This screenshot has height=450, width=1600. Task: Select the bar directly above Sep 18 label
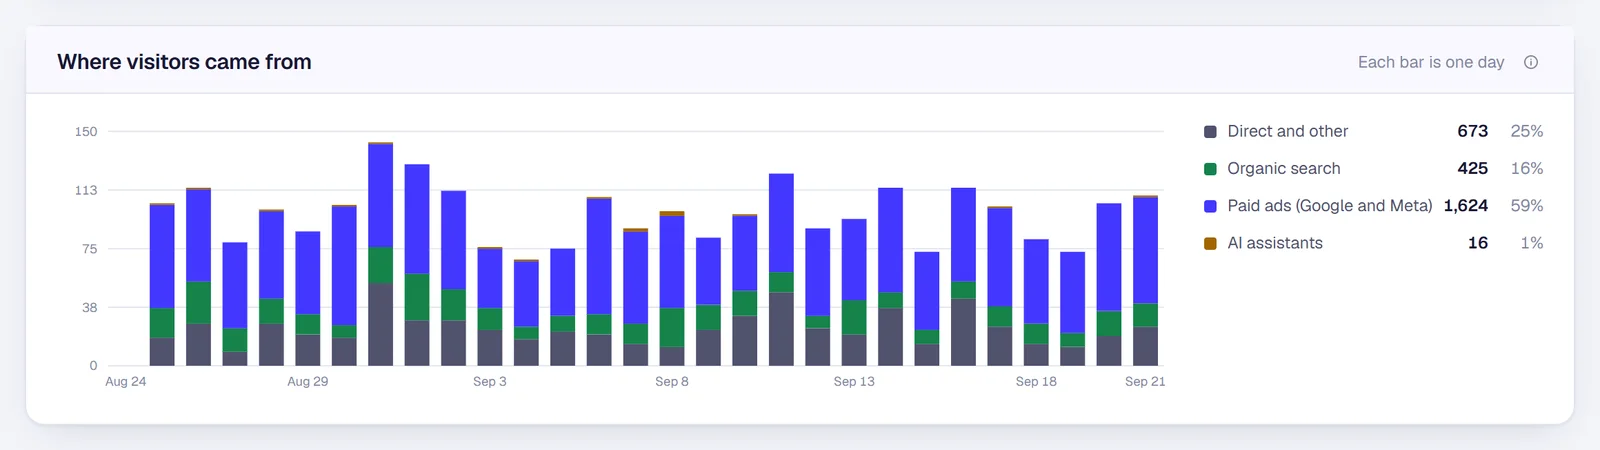pos(1036,303)
